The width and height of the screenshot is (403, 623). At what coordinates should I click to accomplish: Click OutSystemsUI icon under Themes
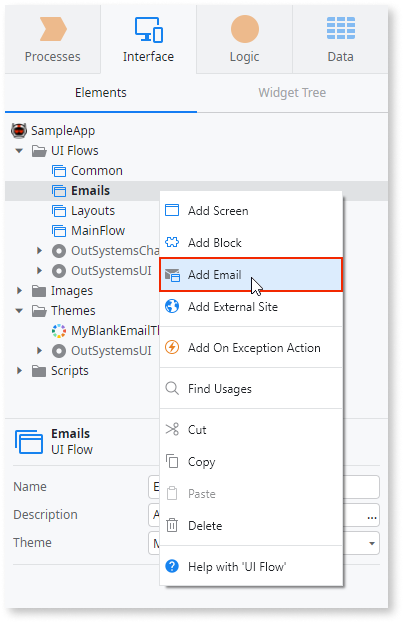[x=59, y=350]
